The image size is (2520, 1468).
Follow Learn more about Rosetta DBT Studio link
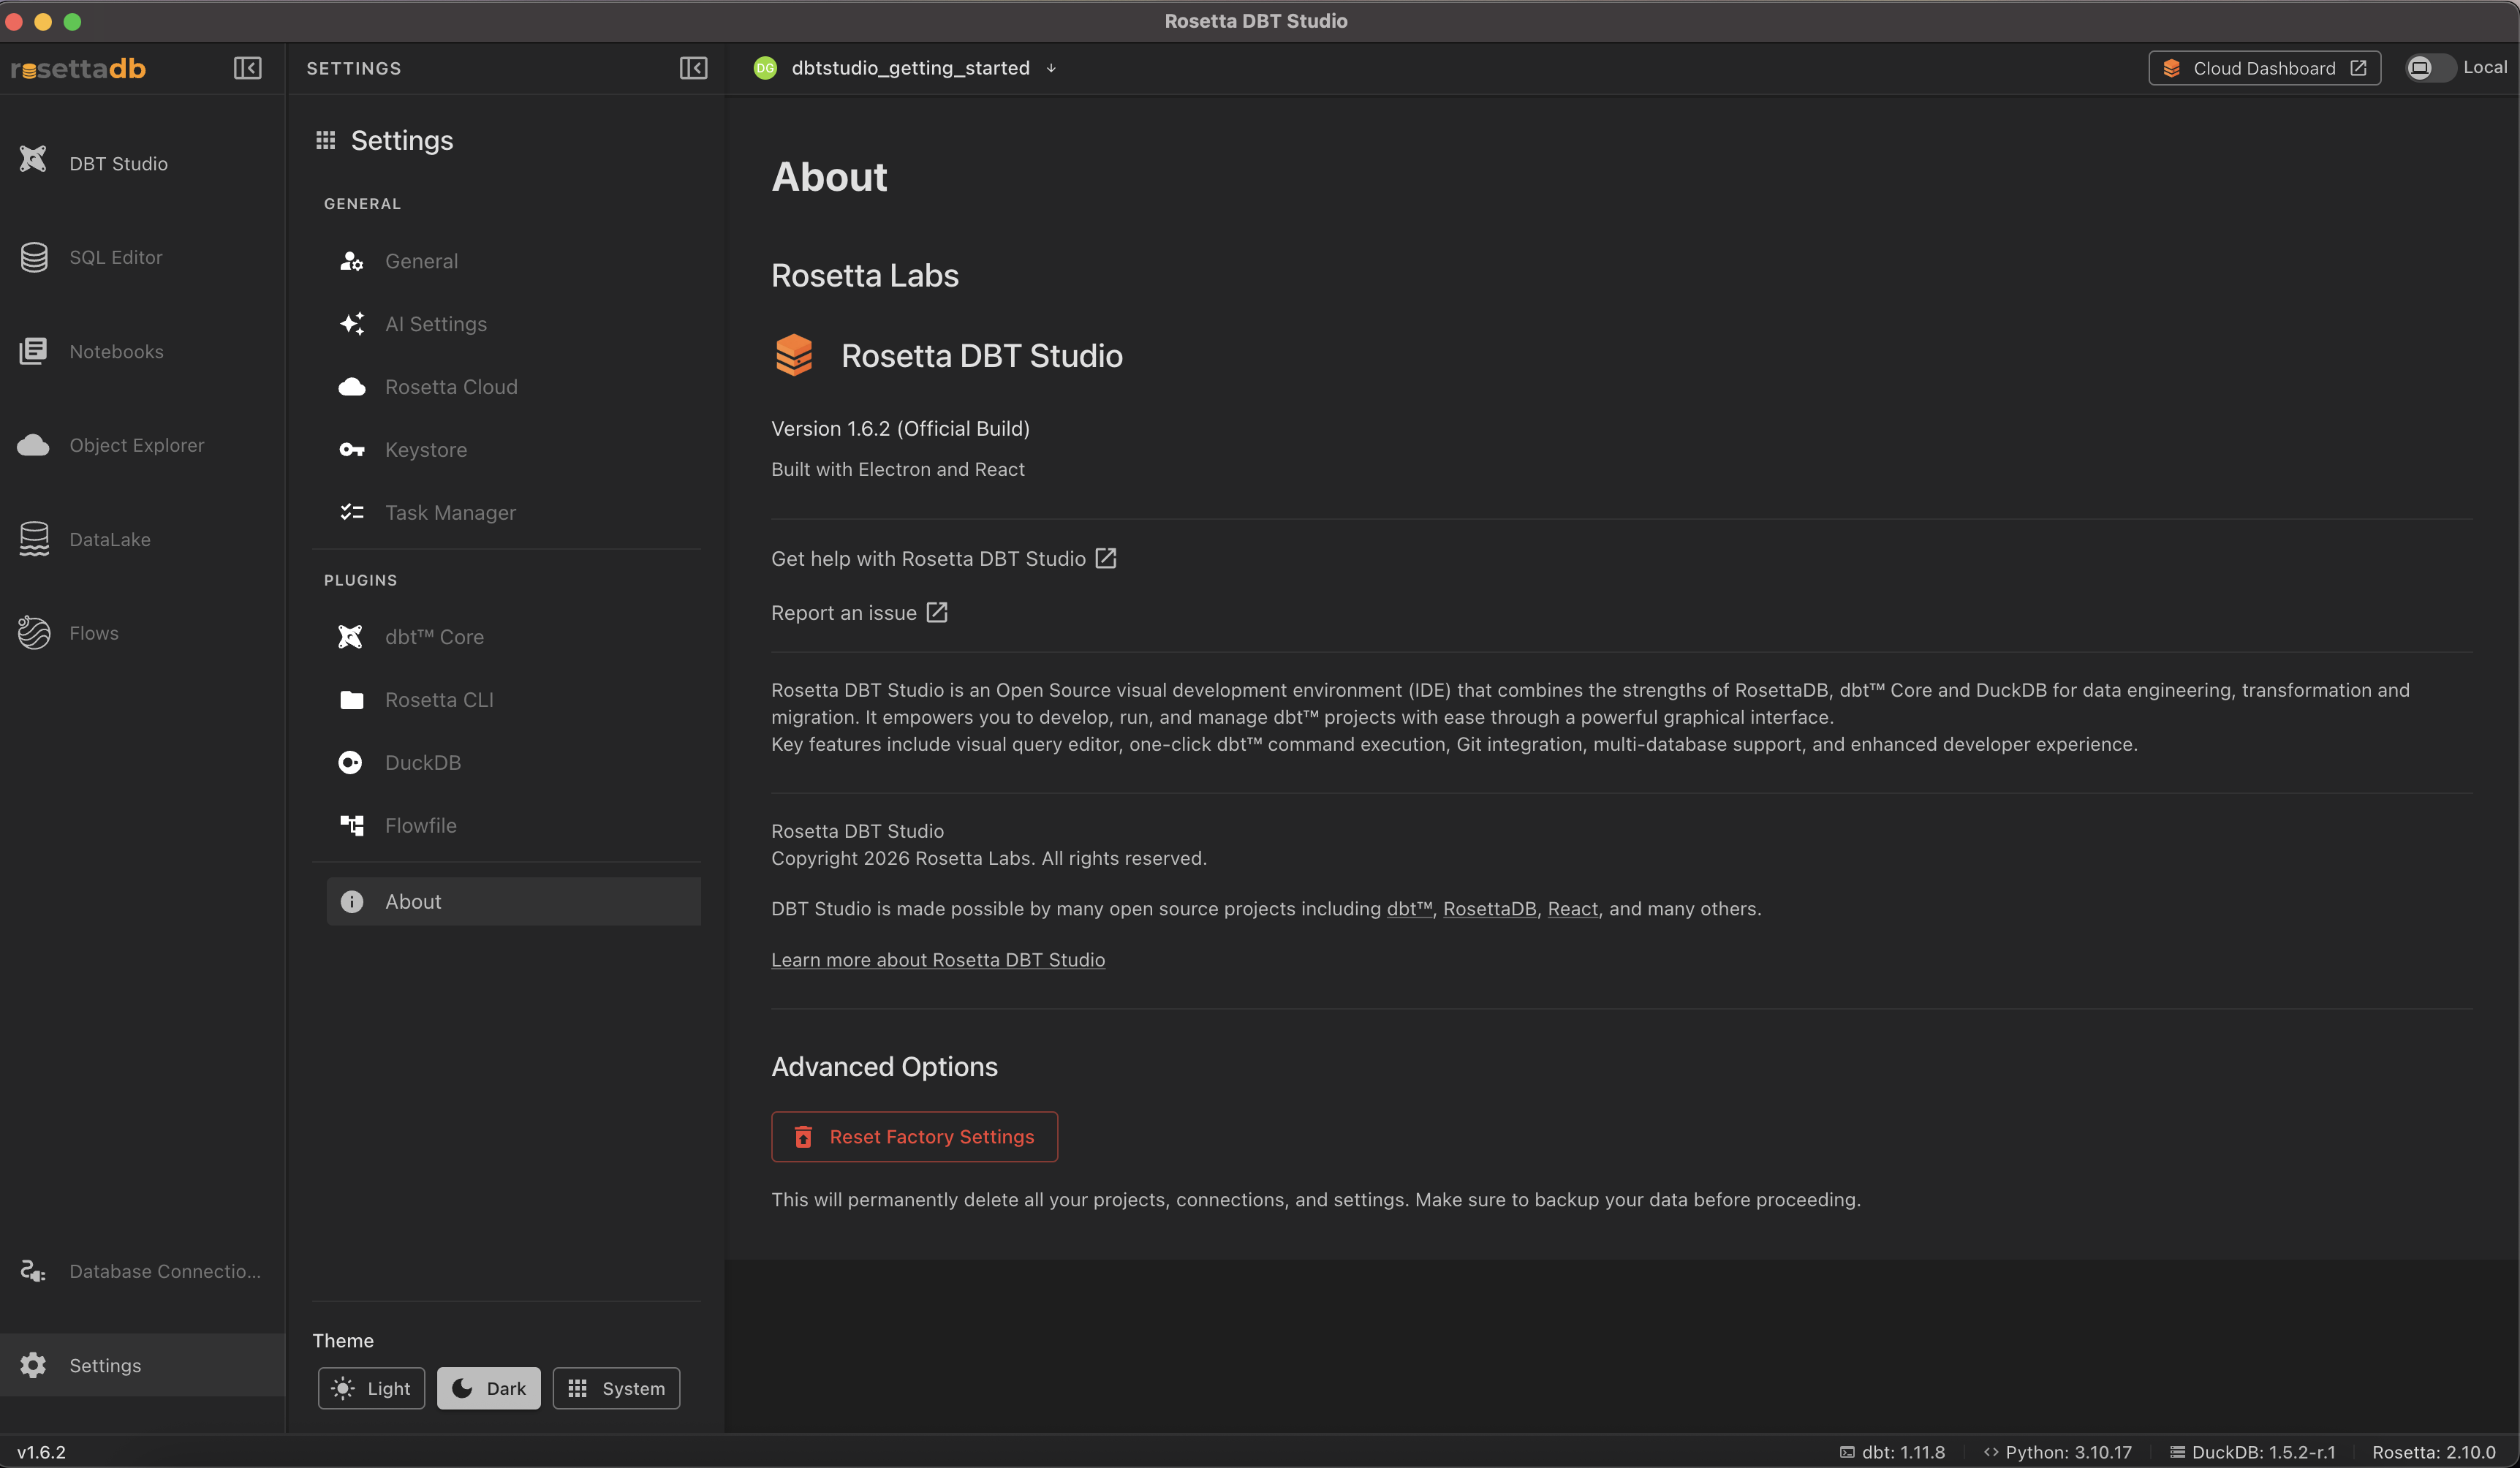938,960
